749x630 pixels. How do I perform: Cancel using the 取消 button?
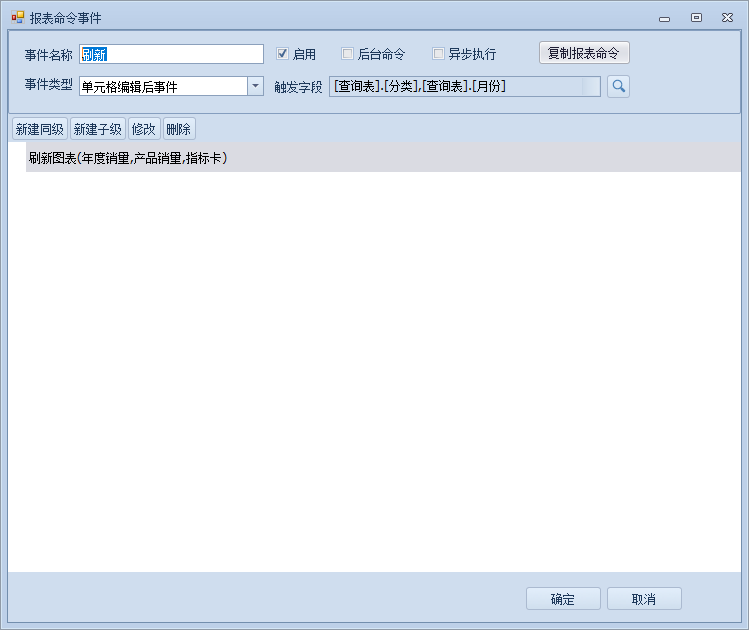point(644,599)
